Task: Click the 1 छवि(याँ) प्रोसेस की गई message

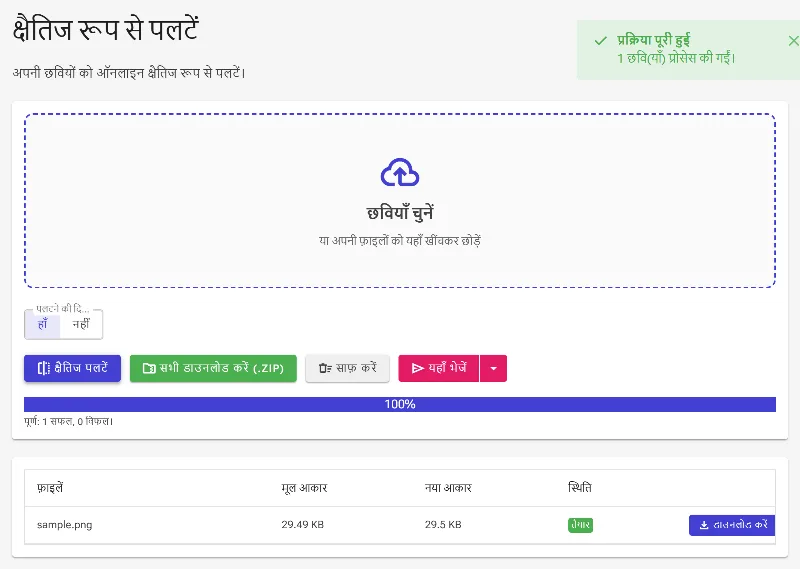Action: pyautogui.click(x=676, y=58)
